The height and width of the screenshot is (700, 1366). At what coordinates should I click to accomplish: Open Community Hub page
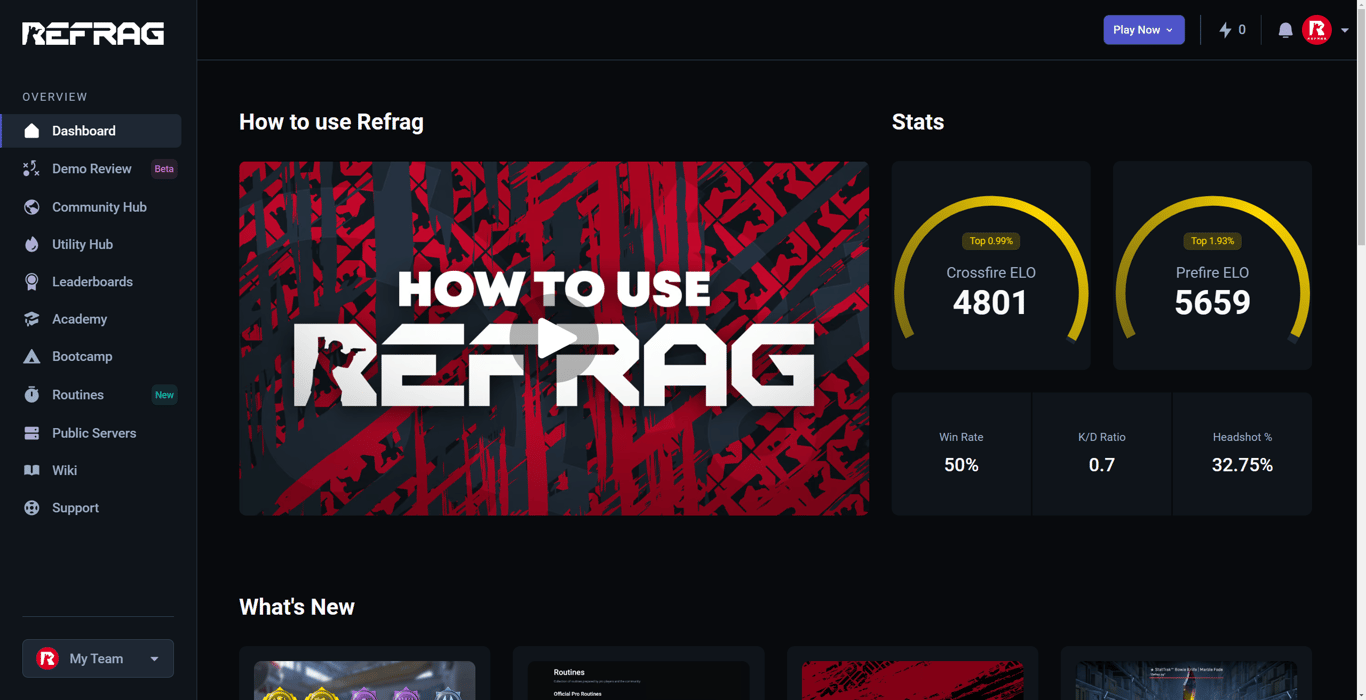click(91, 207)
